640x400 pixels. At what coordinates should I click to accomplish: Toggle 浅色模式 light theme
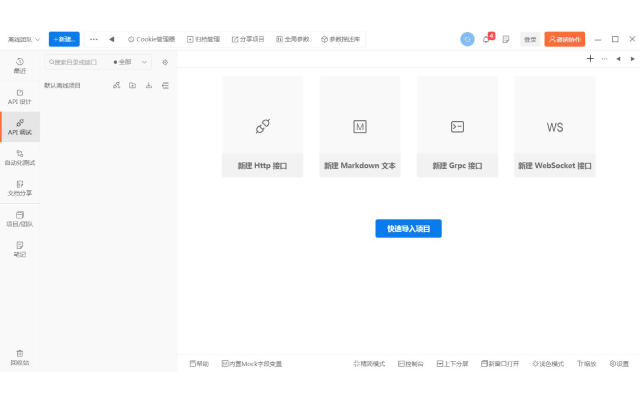548,364
